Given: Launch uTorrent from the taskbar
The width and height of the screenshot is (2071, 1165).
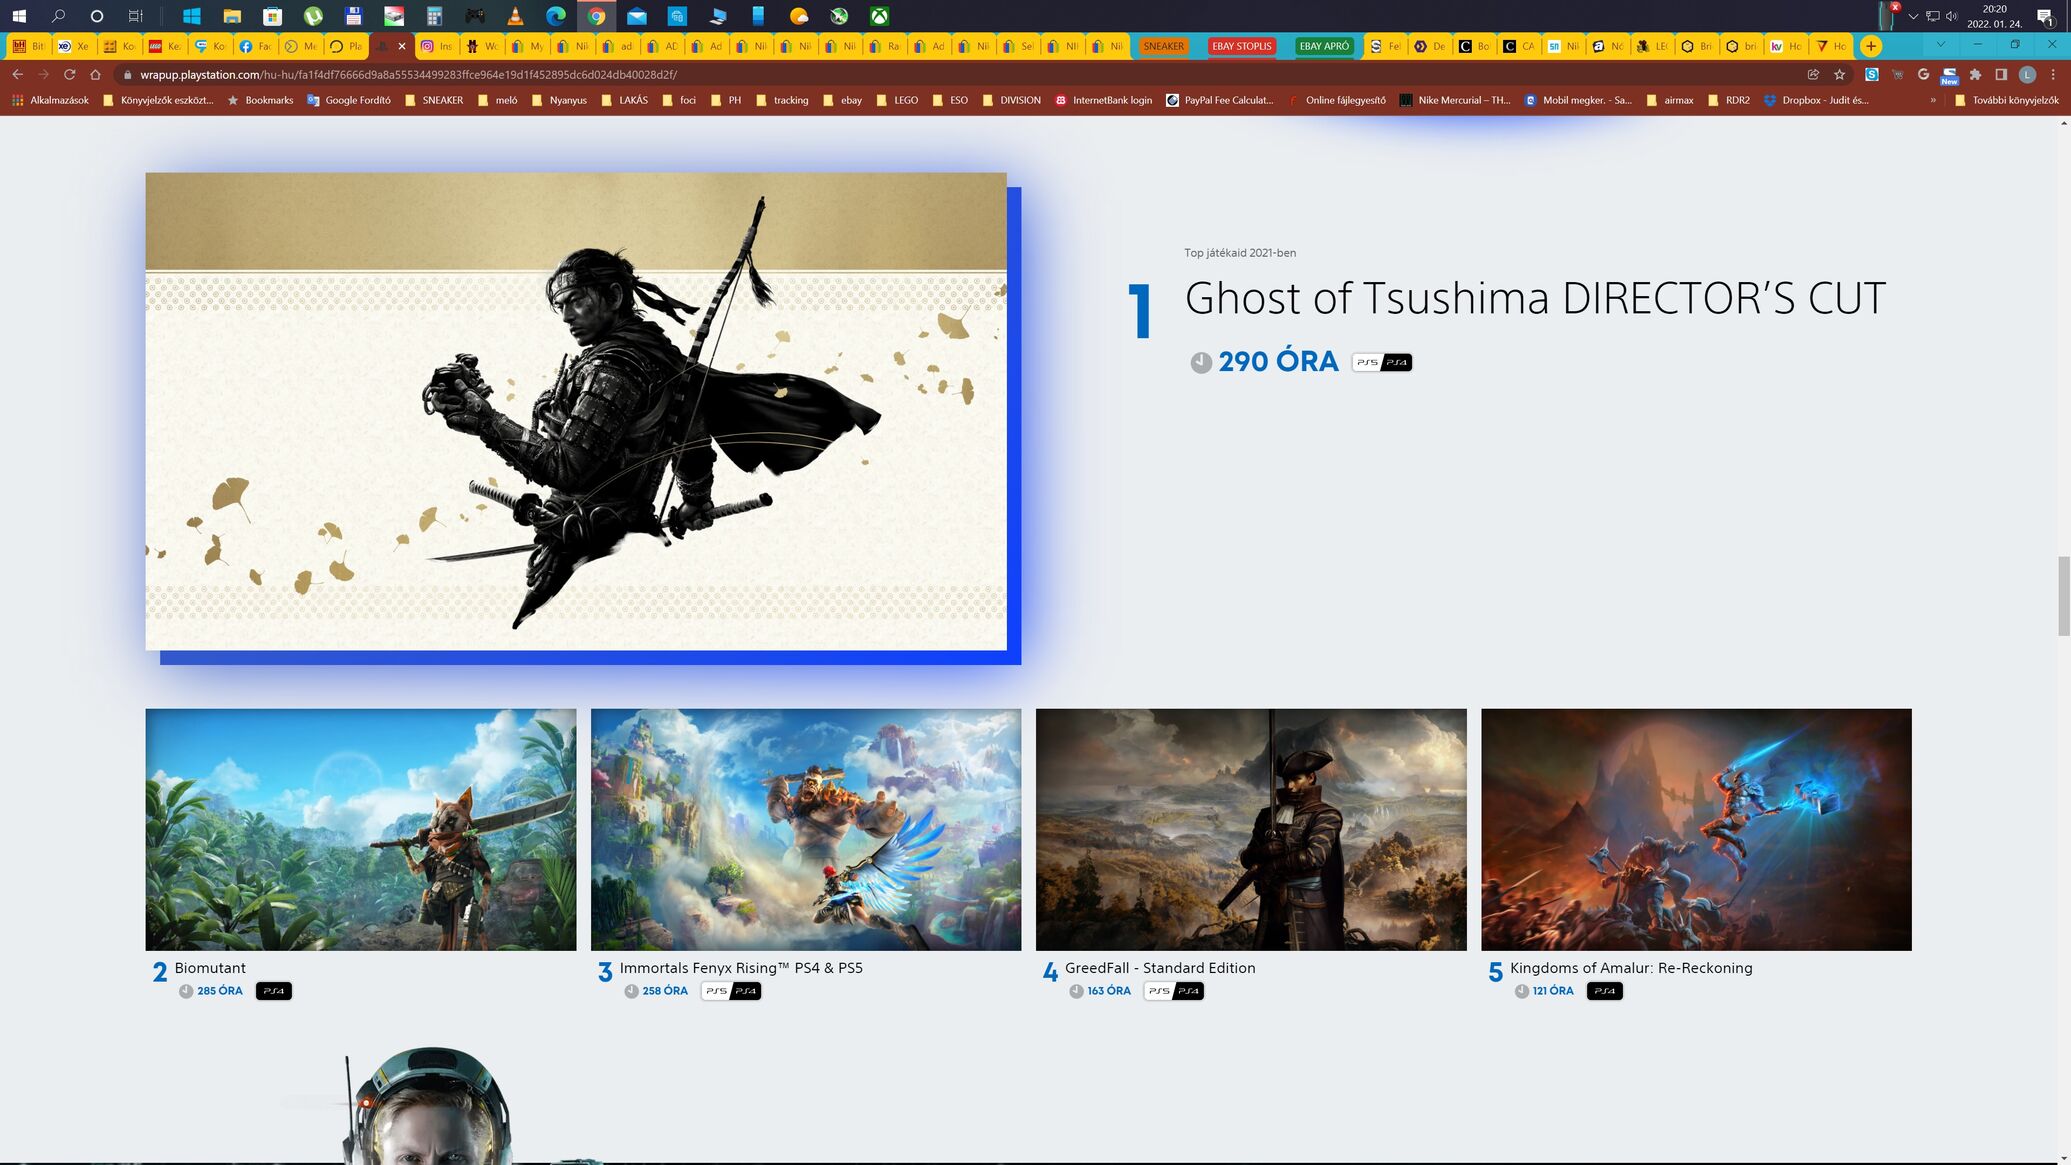Looking at the screenshot, I should coord(313,15).
